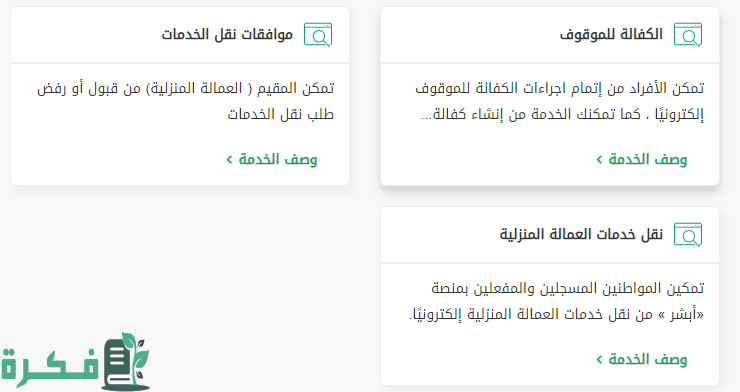Click the header bar of نقل خدمات العمالة المنزلية card

point(550,235)
